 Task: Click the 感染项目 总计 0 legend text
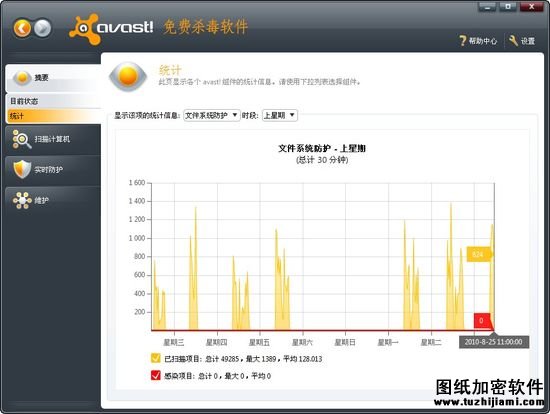coord(217,376)
